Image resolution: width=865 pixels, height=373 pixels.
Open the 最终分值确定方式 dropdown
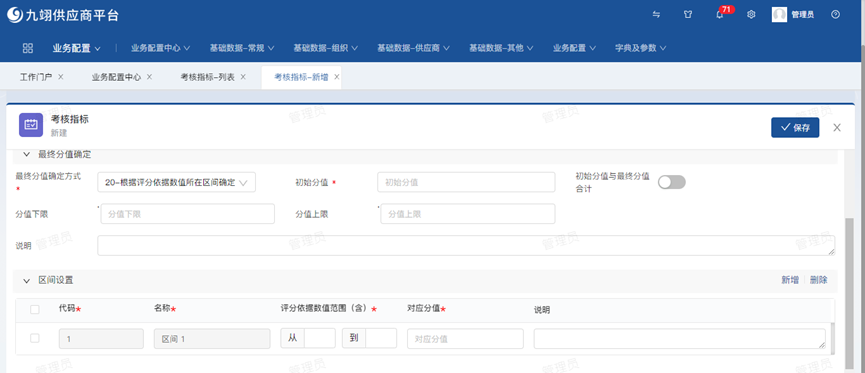click(177, 182)
